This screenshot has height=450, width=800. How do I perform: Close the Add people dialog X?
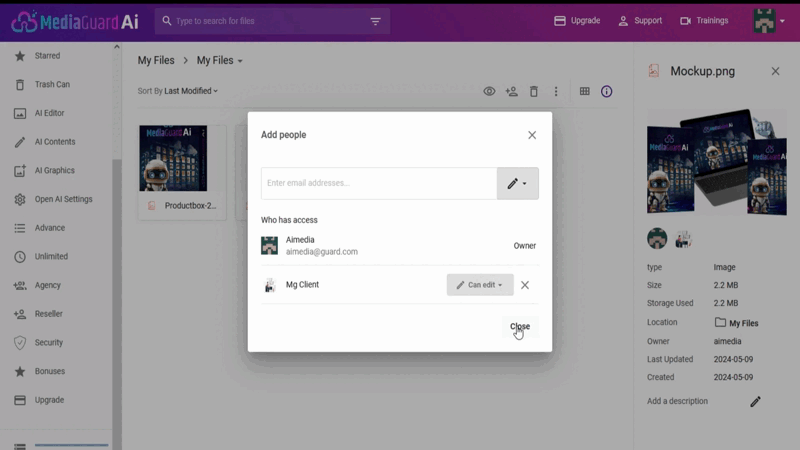532,135
